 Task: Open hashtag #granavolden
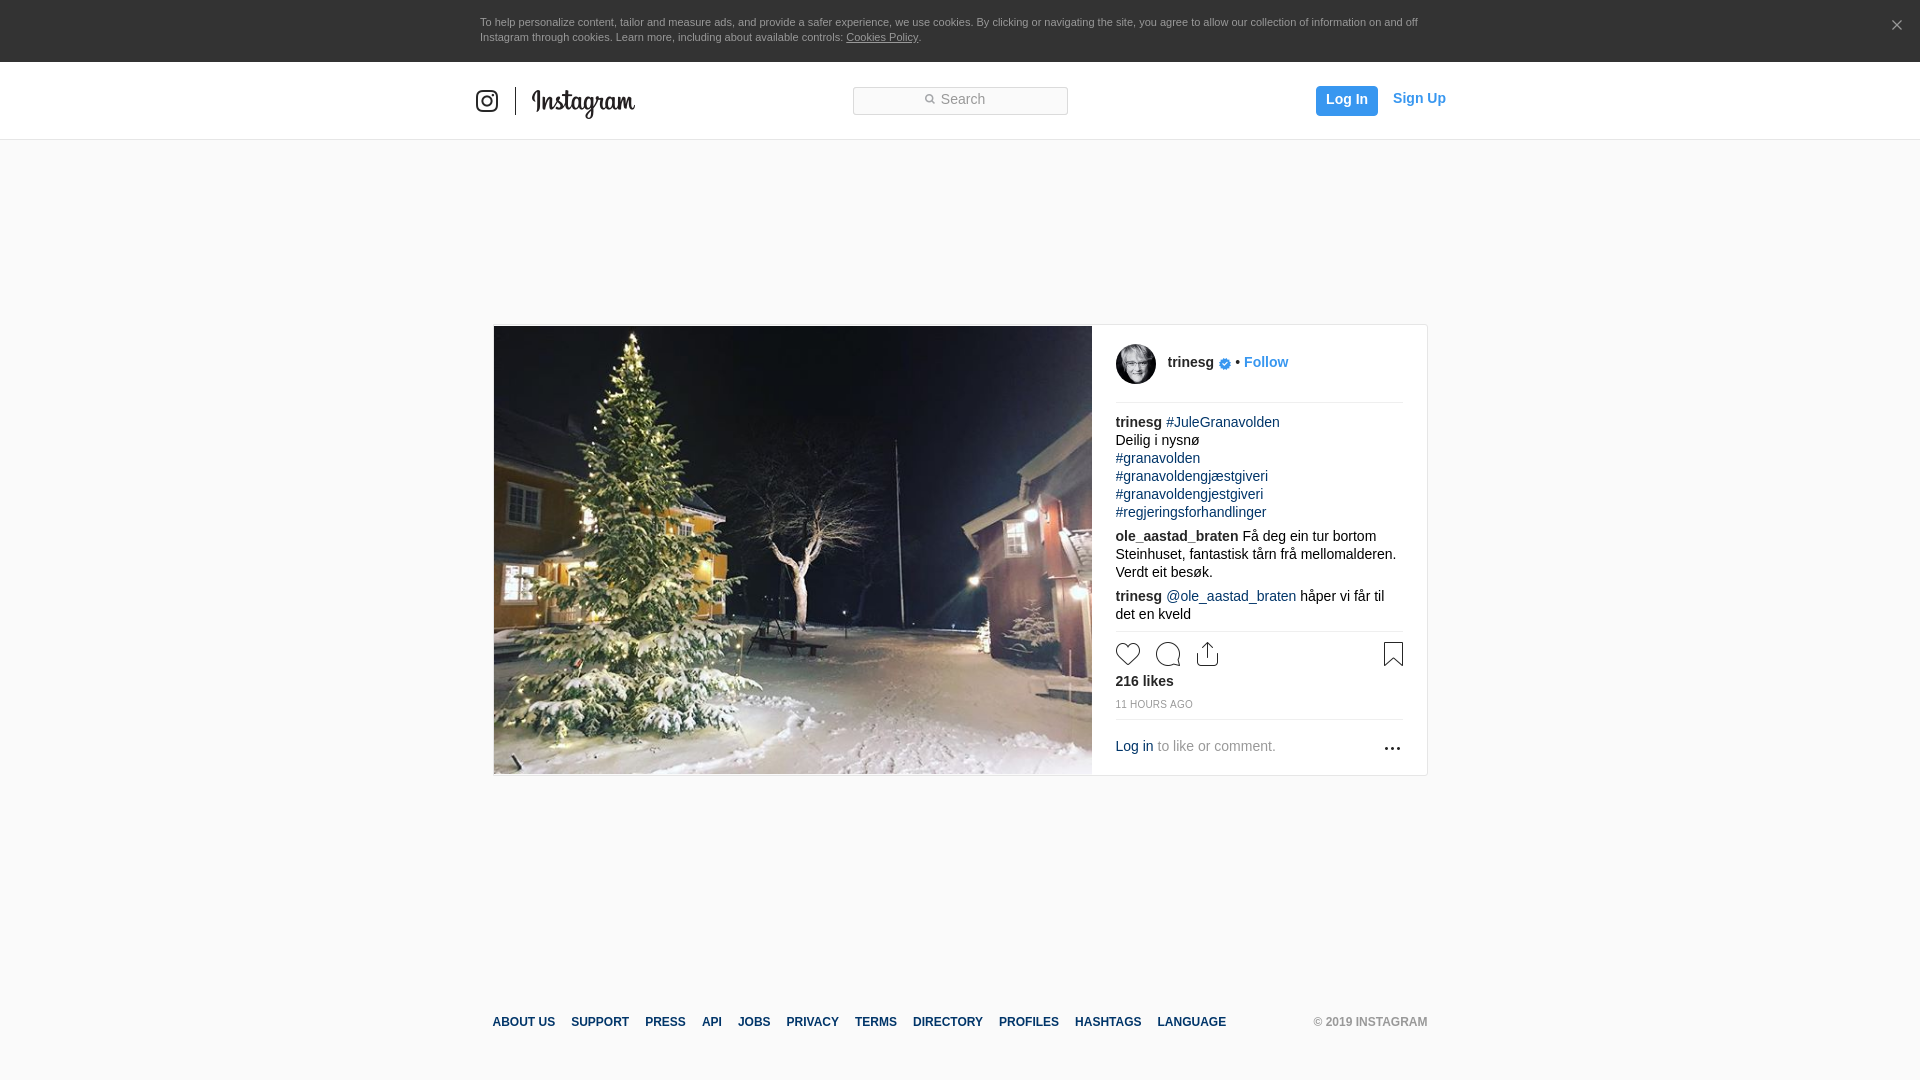1158,458
